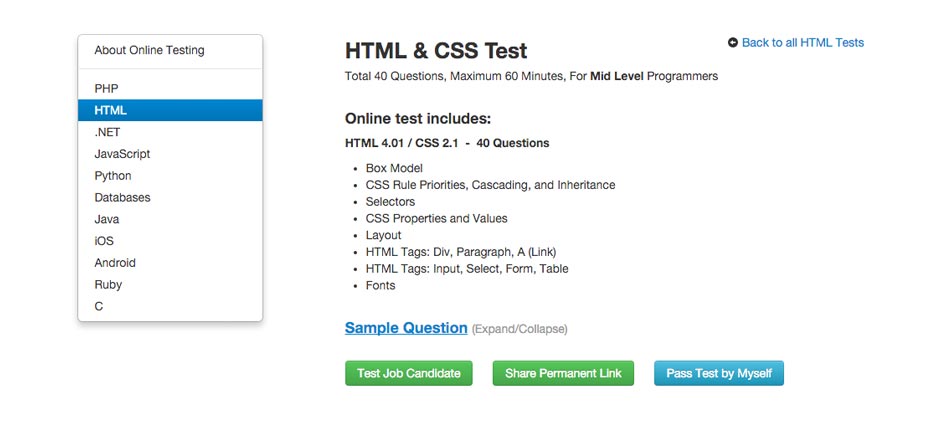Select PHP in the sidebar menu

point(107,89)
